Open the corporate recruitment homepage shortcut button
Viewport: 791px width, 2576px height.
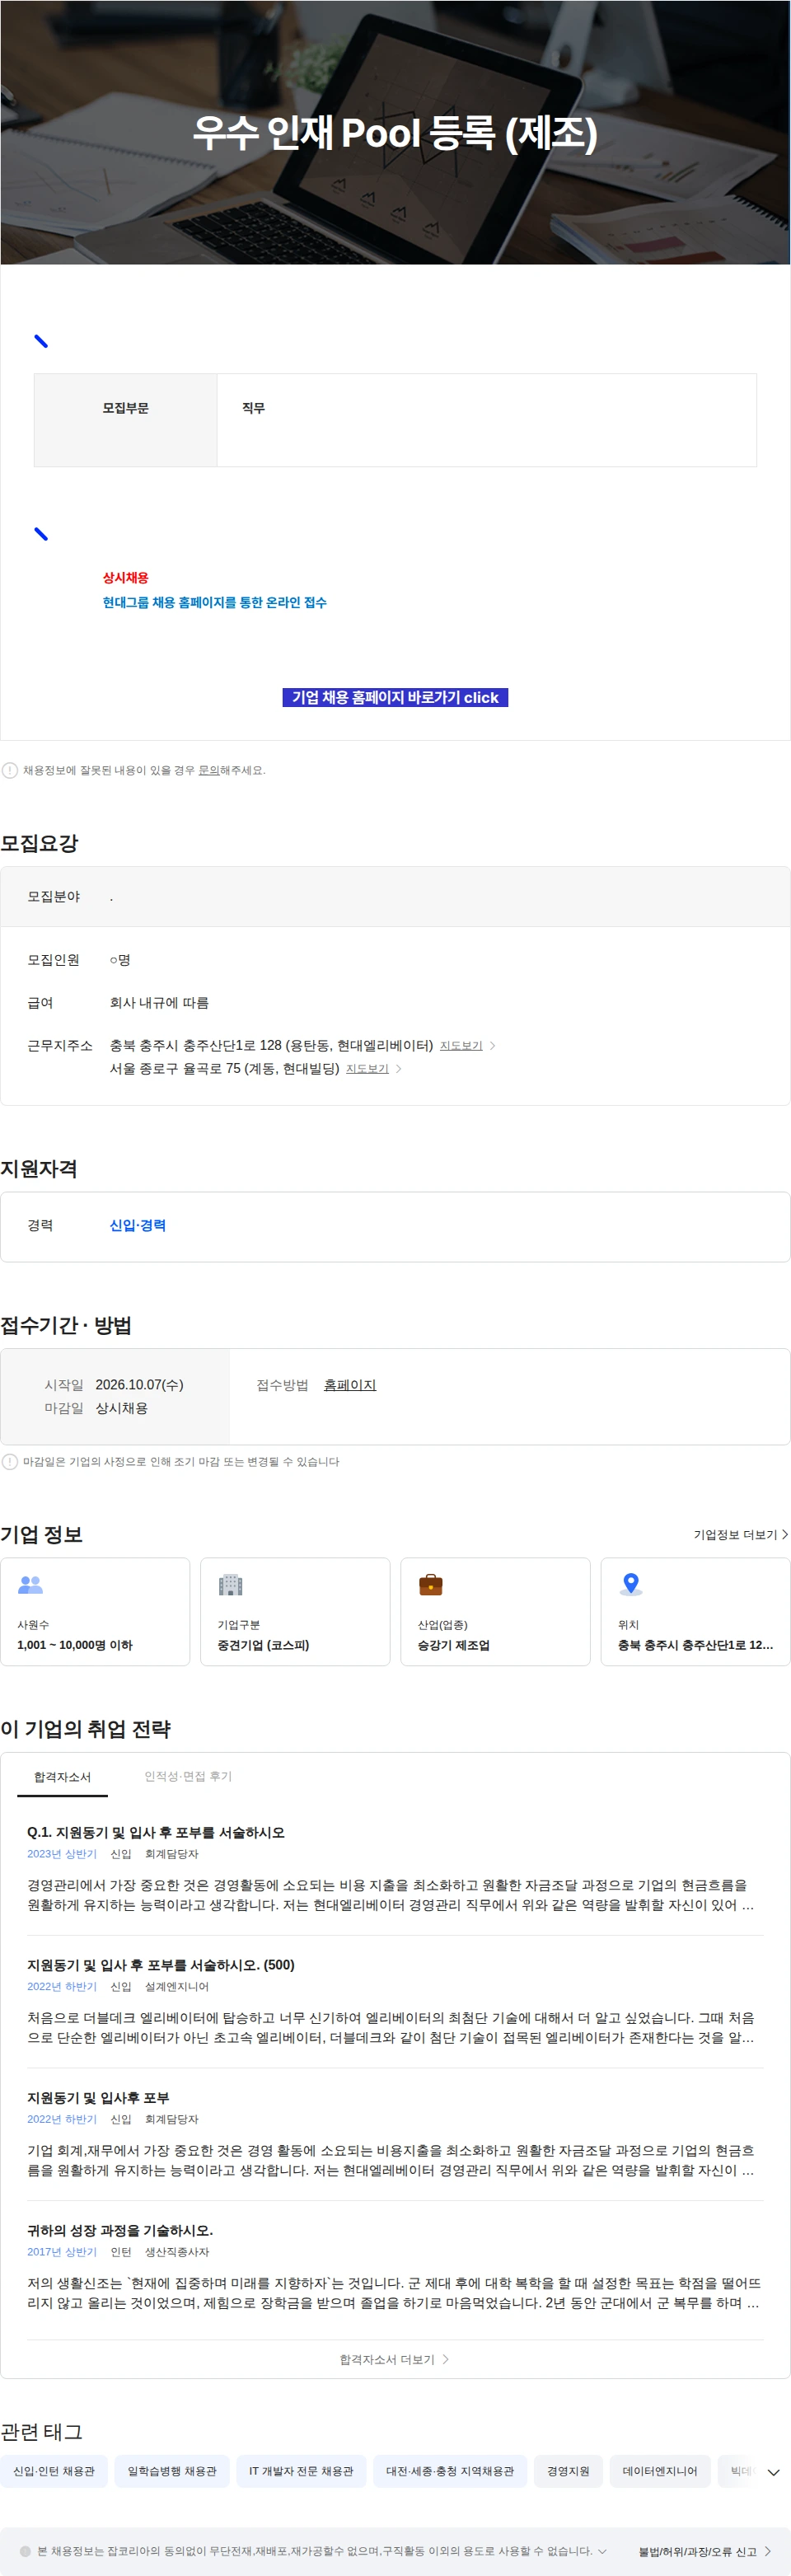[x=395, y=697]
